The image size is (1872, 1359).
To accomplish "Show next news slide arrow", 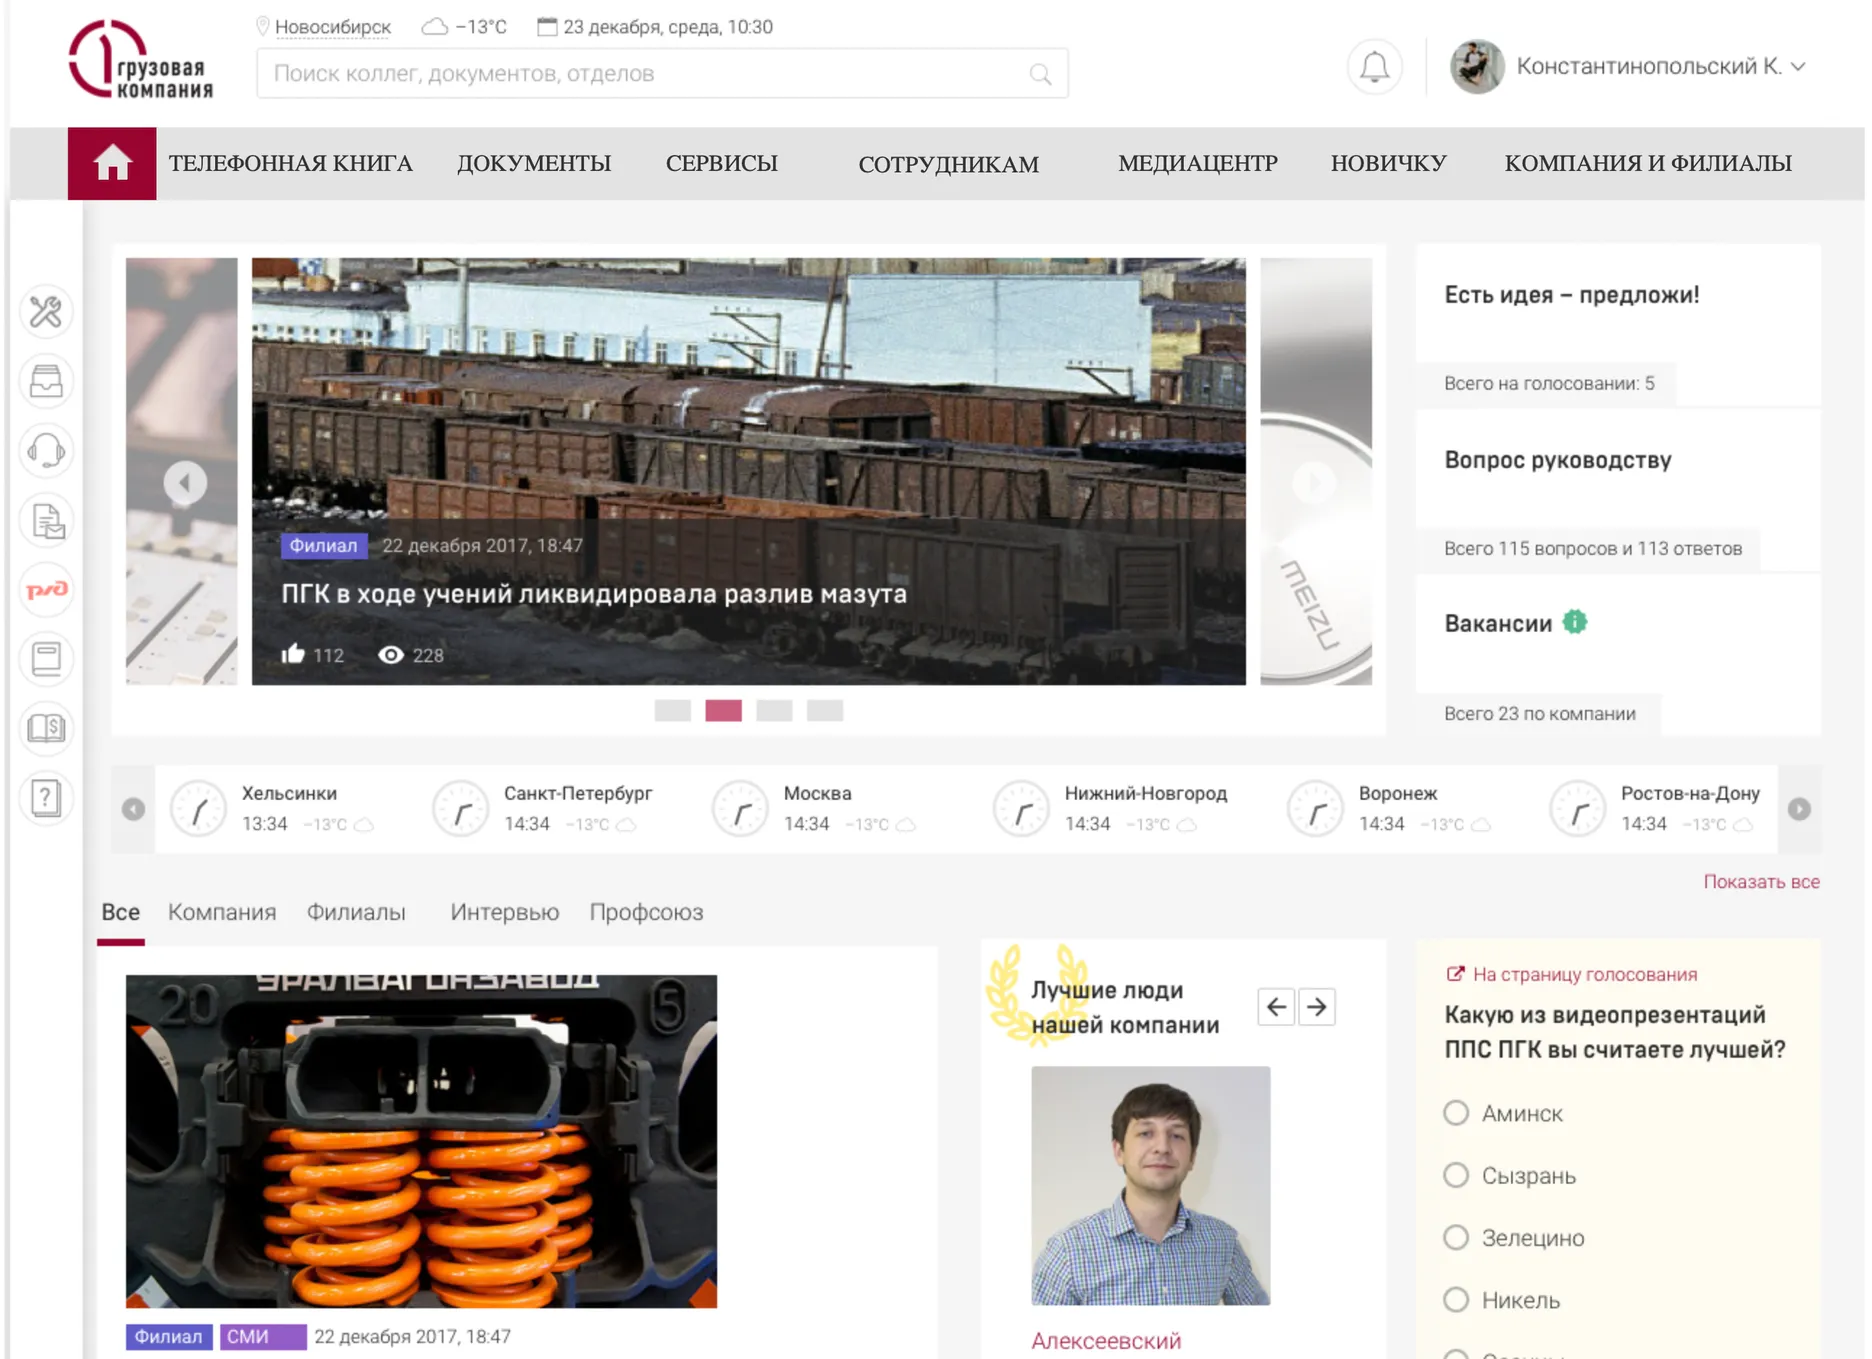I will (x=1314, y=483).
